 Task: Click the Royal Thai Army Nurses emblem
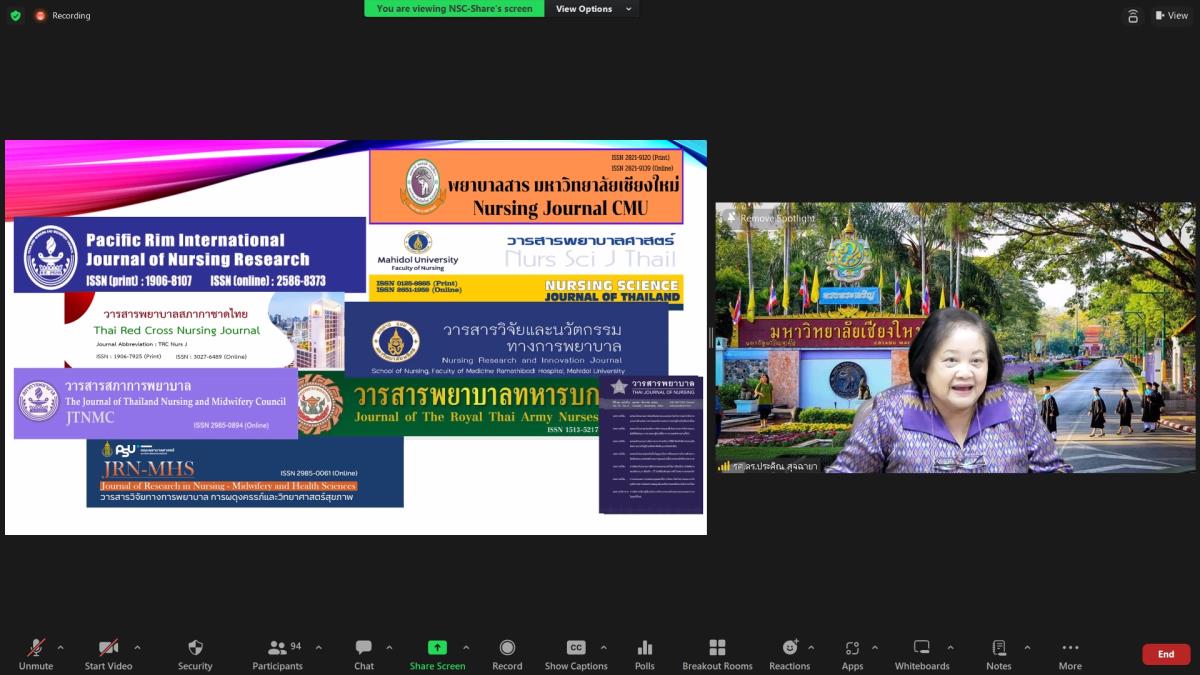319,404
